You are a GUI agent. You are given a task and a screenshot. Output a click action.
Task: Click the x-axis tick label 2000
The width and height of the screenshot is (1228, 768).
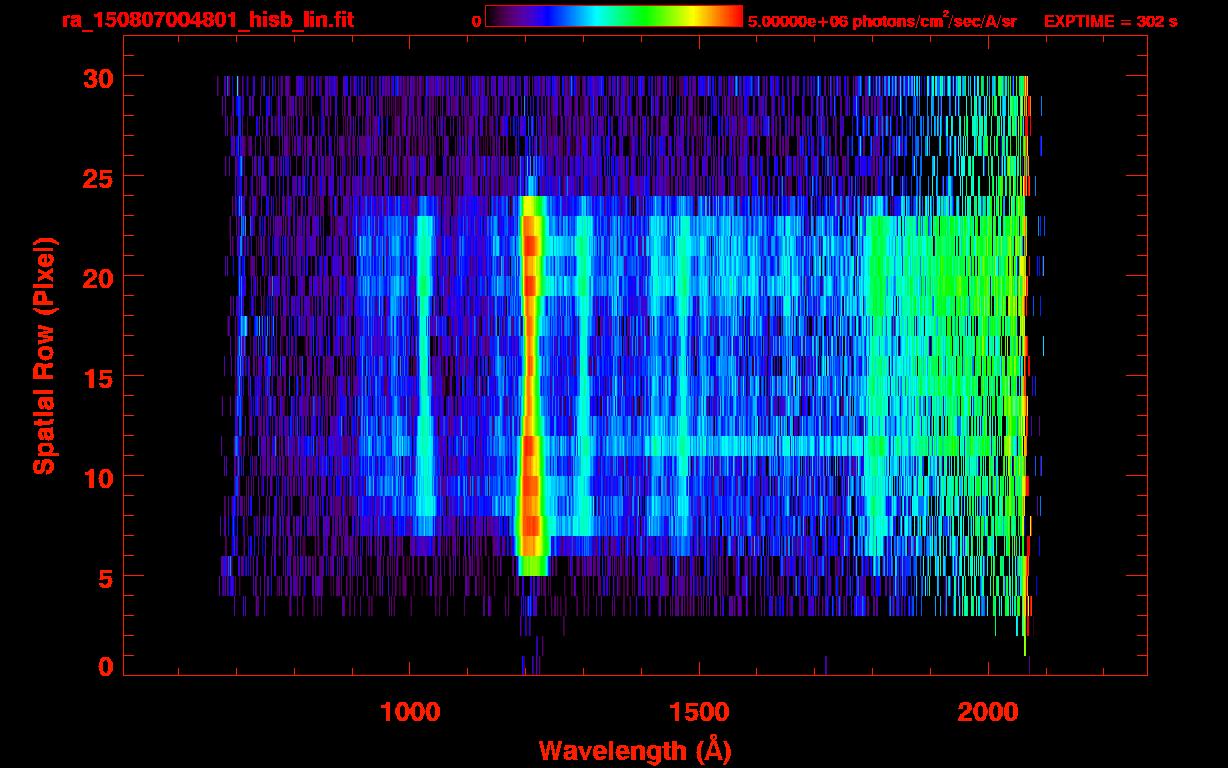click(988, 712)
